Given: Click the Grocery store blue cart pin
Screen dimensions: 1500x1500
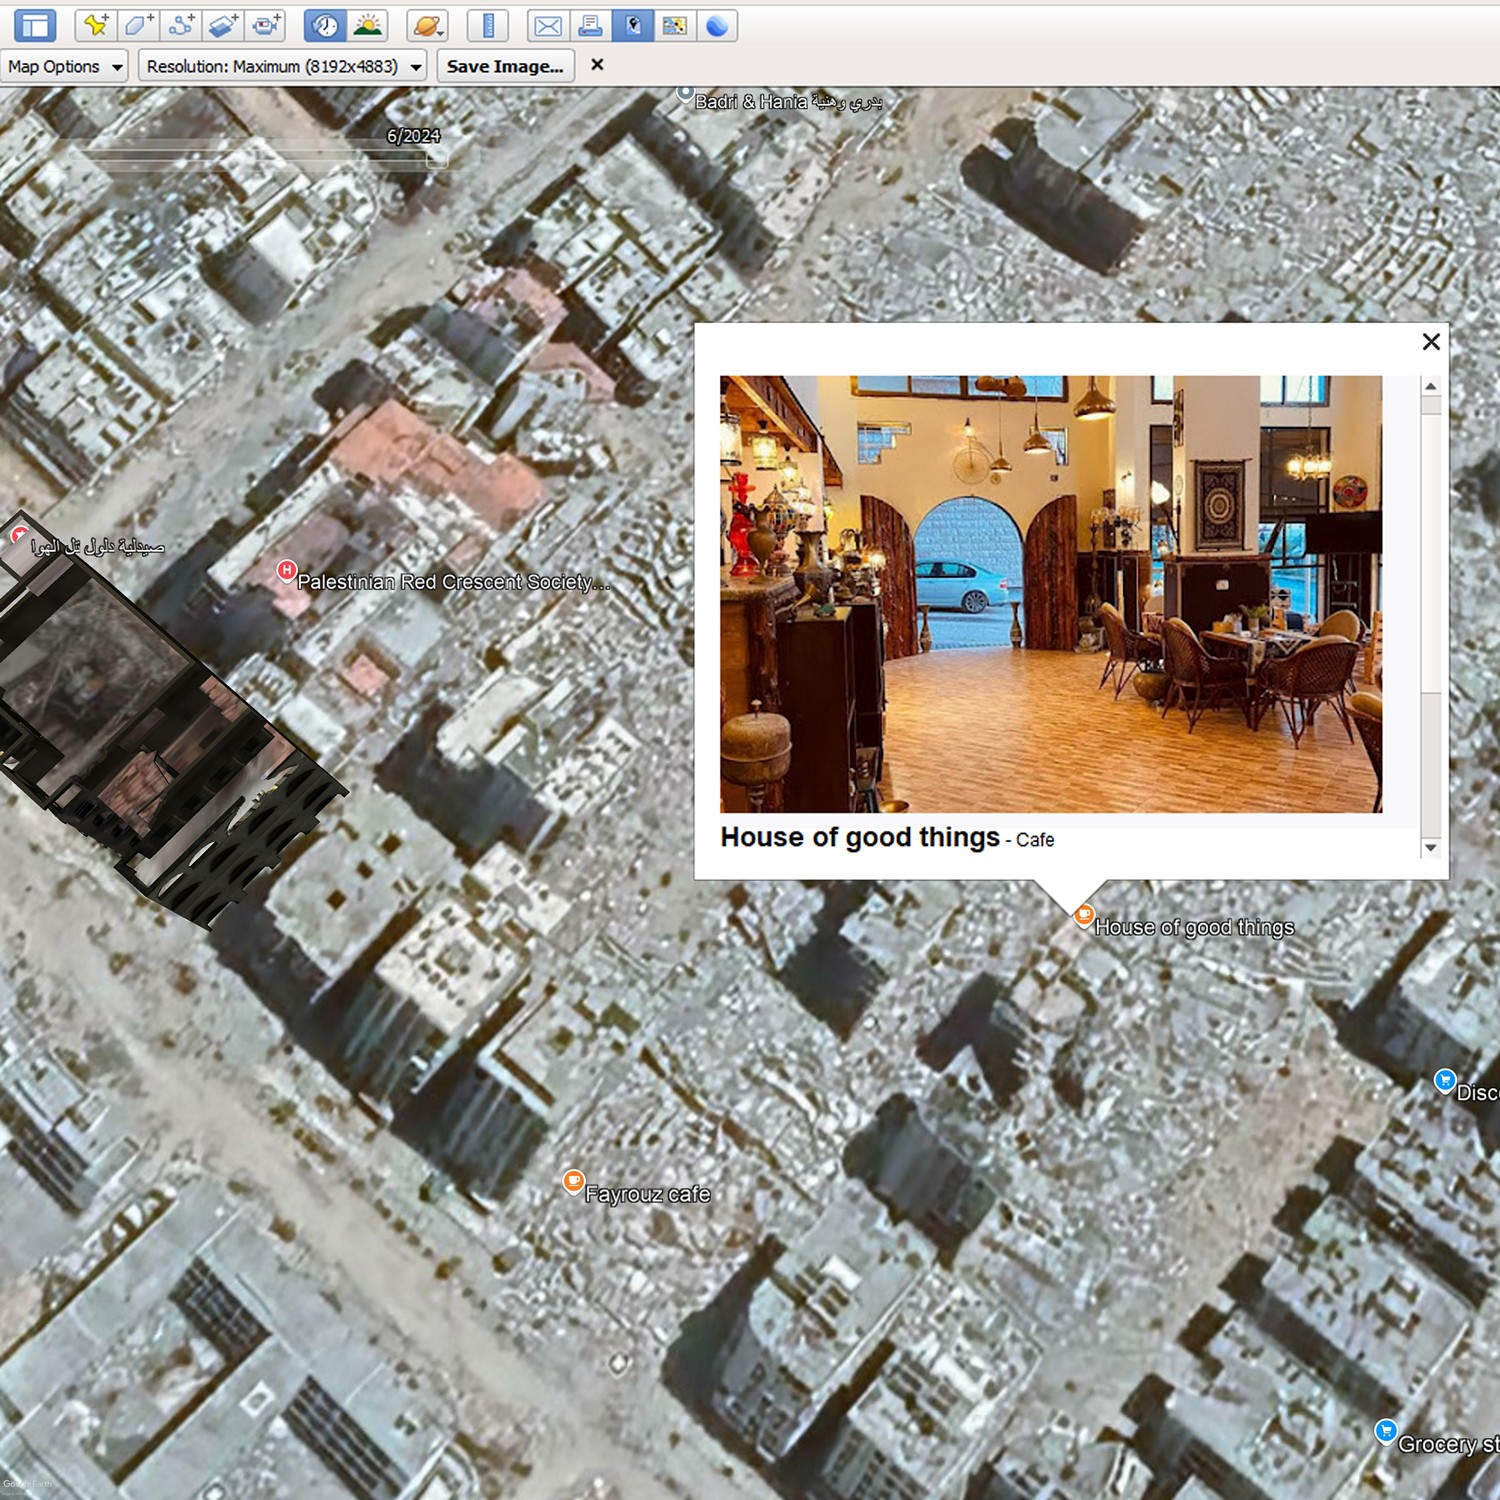Looking at the screenshot, I should [1386, 1432].
